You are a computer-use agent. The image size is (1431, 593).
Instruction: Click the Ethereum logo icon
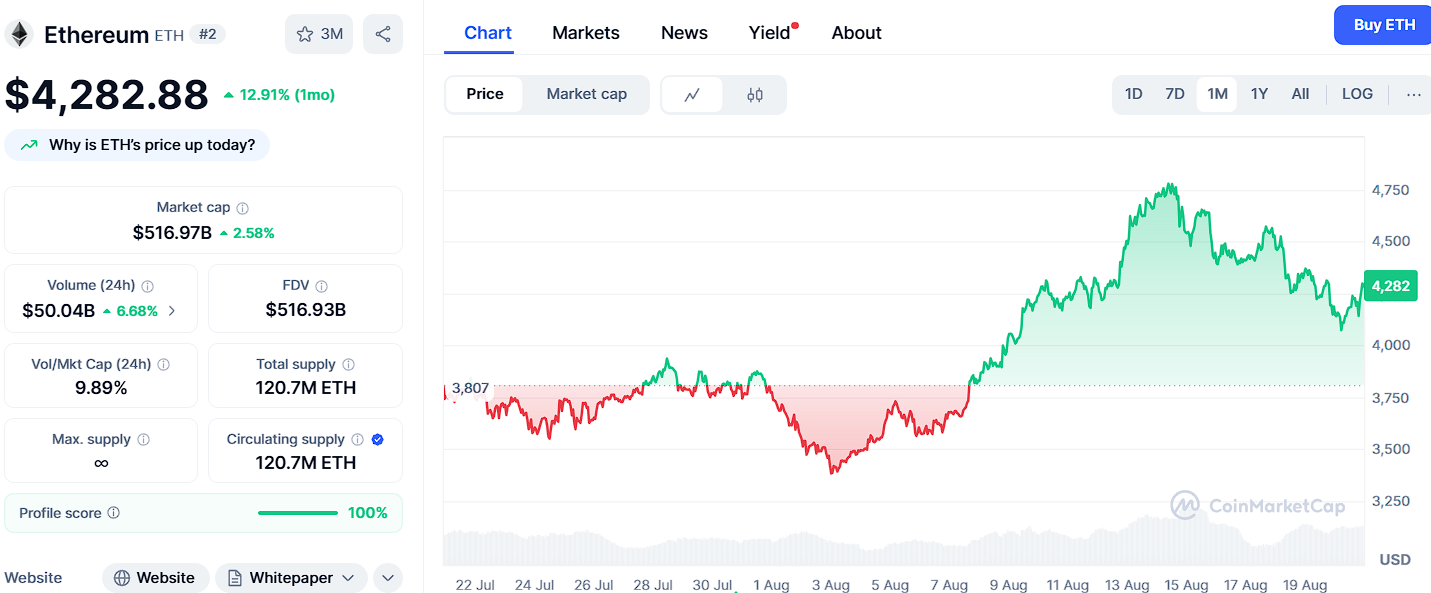(x=19, y=34)
